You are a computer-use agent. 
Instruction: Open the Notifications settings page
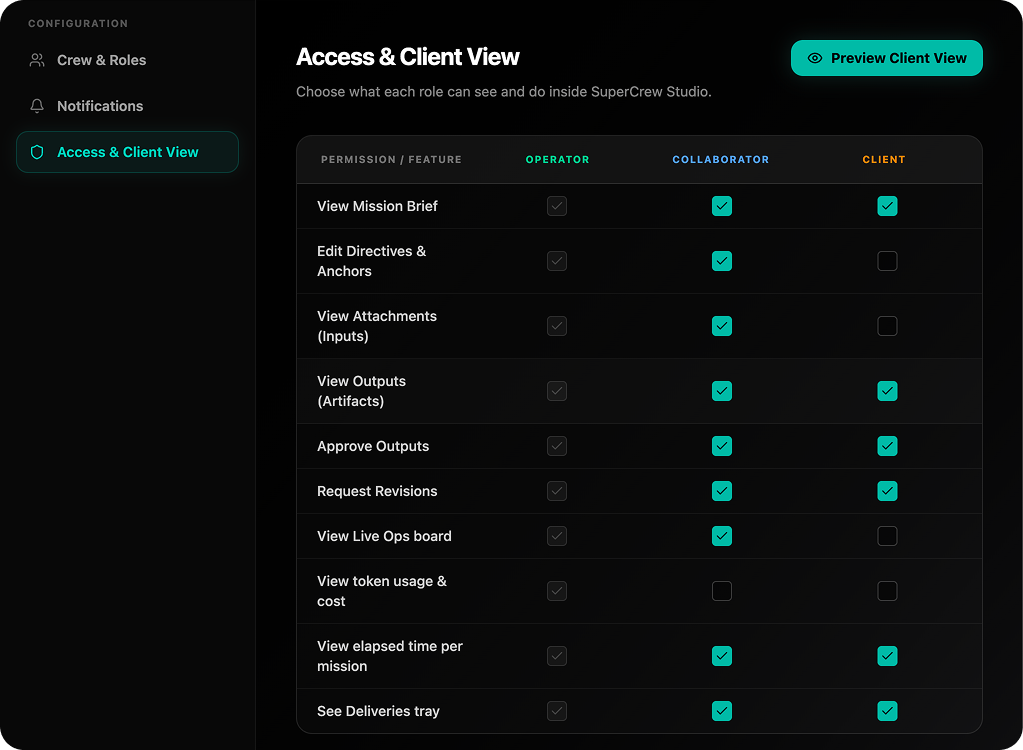coord(99,105)
